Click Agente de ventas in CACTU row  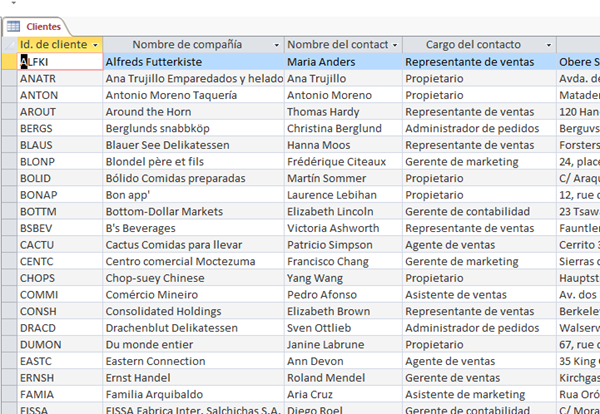click(479, 245)
